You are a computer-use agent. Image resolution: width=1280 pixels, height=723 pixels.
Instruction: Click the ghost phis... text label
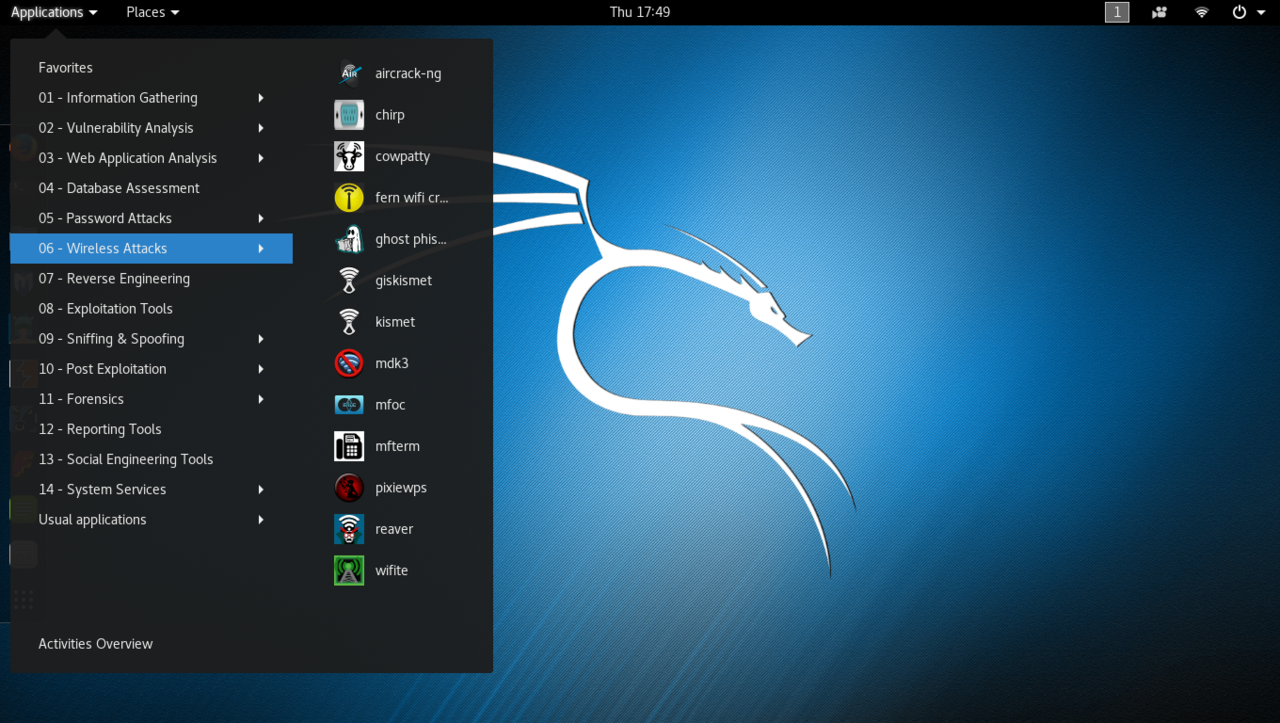click(411, 239)
